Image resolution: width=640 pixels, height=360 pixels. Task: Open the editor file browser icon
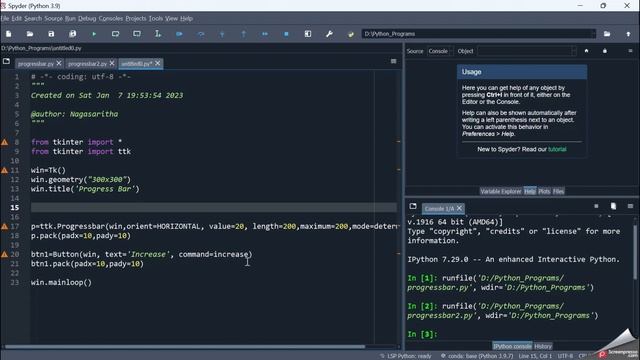click(x=6, y=61)
